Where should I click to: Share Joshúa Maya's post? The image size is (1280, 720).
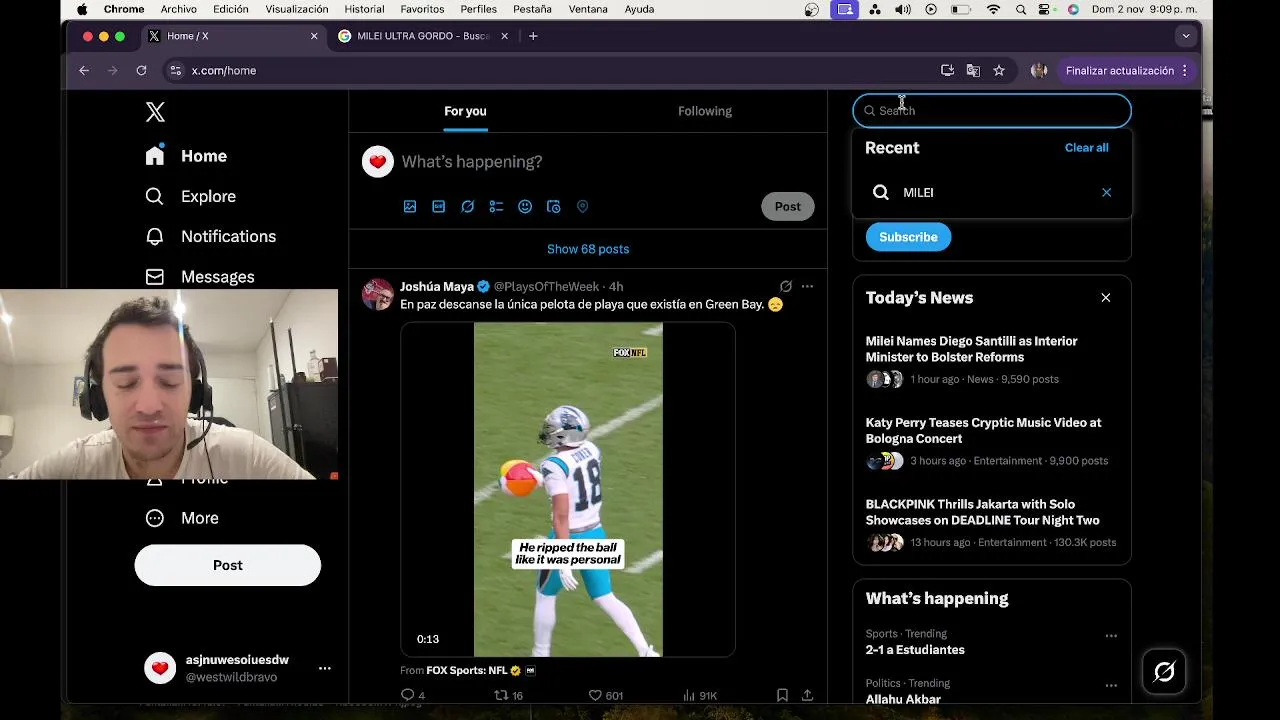pos(807,695)
